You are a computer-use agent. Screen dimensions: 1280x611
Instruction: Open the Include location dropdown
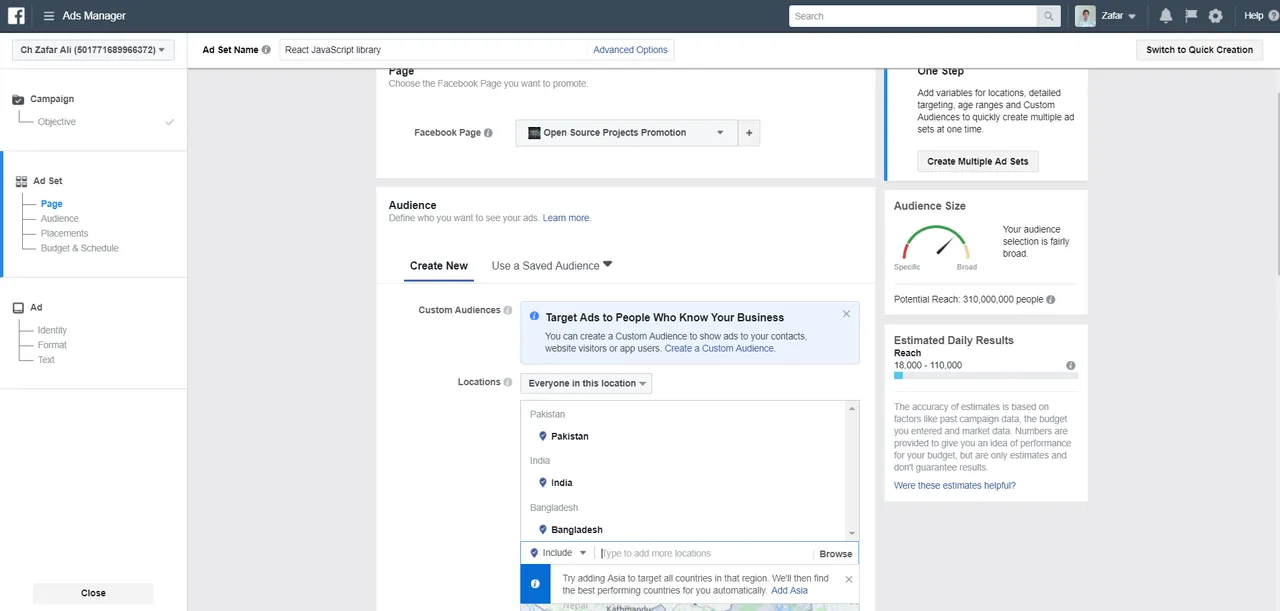[558, 553]
